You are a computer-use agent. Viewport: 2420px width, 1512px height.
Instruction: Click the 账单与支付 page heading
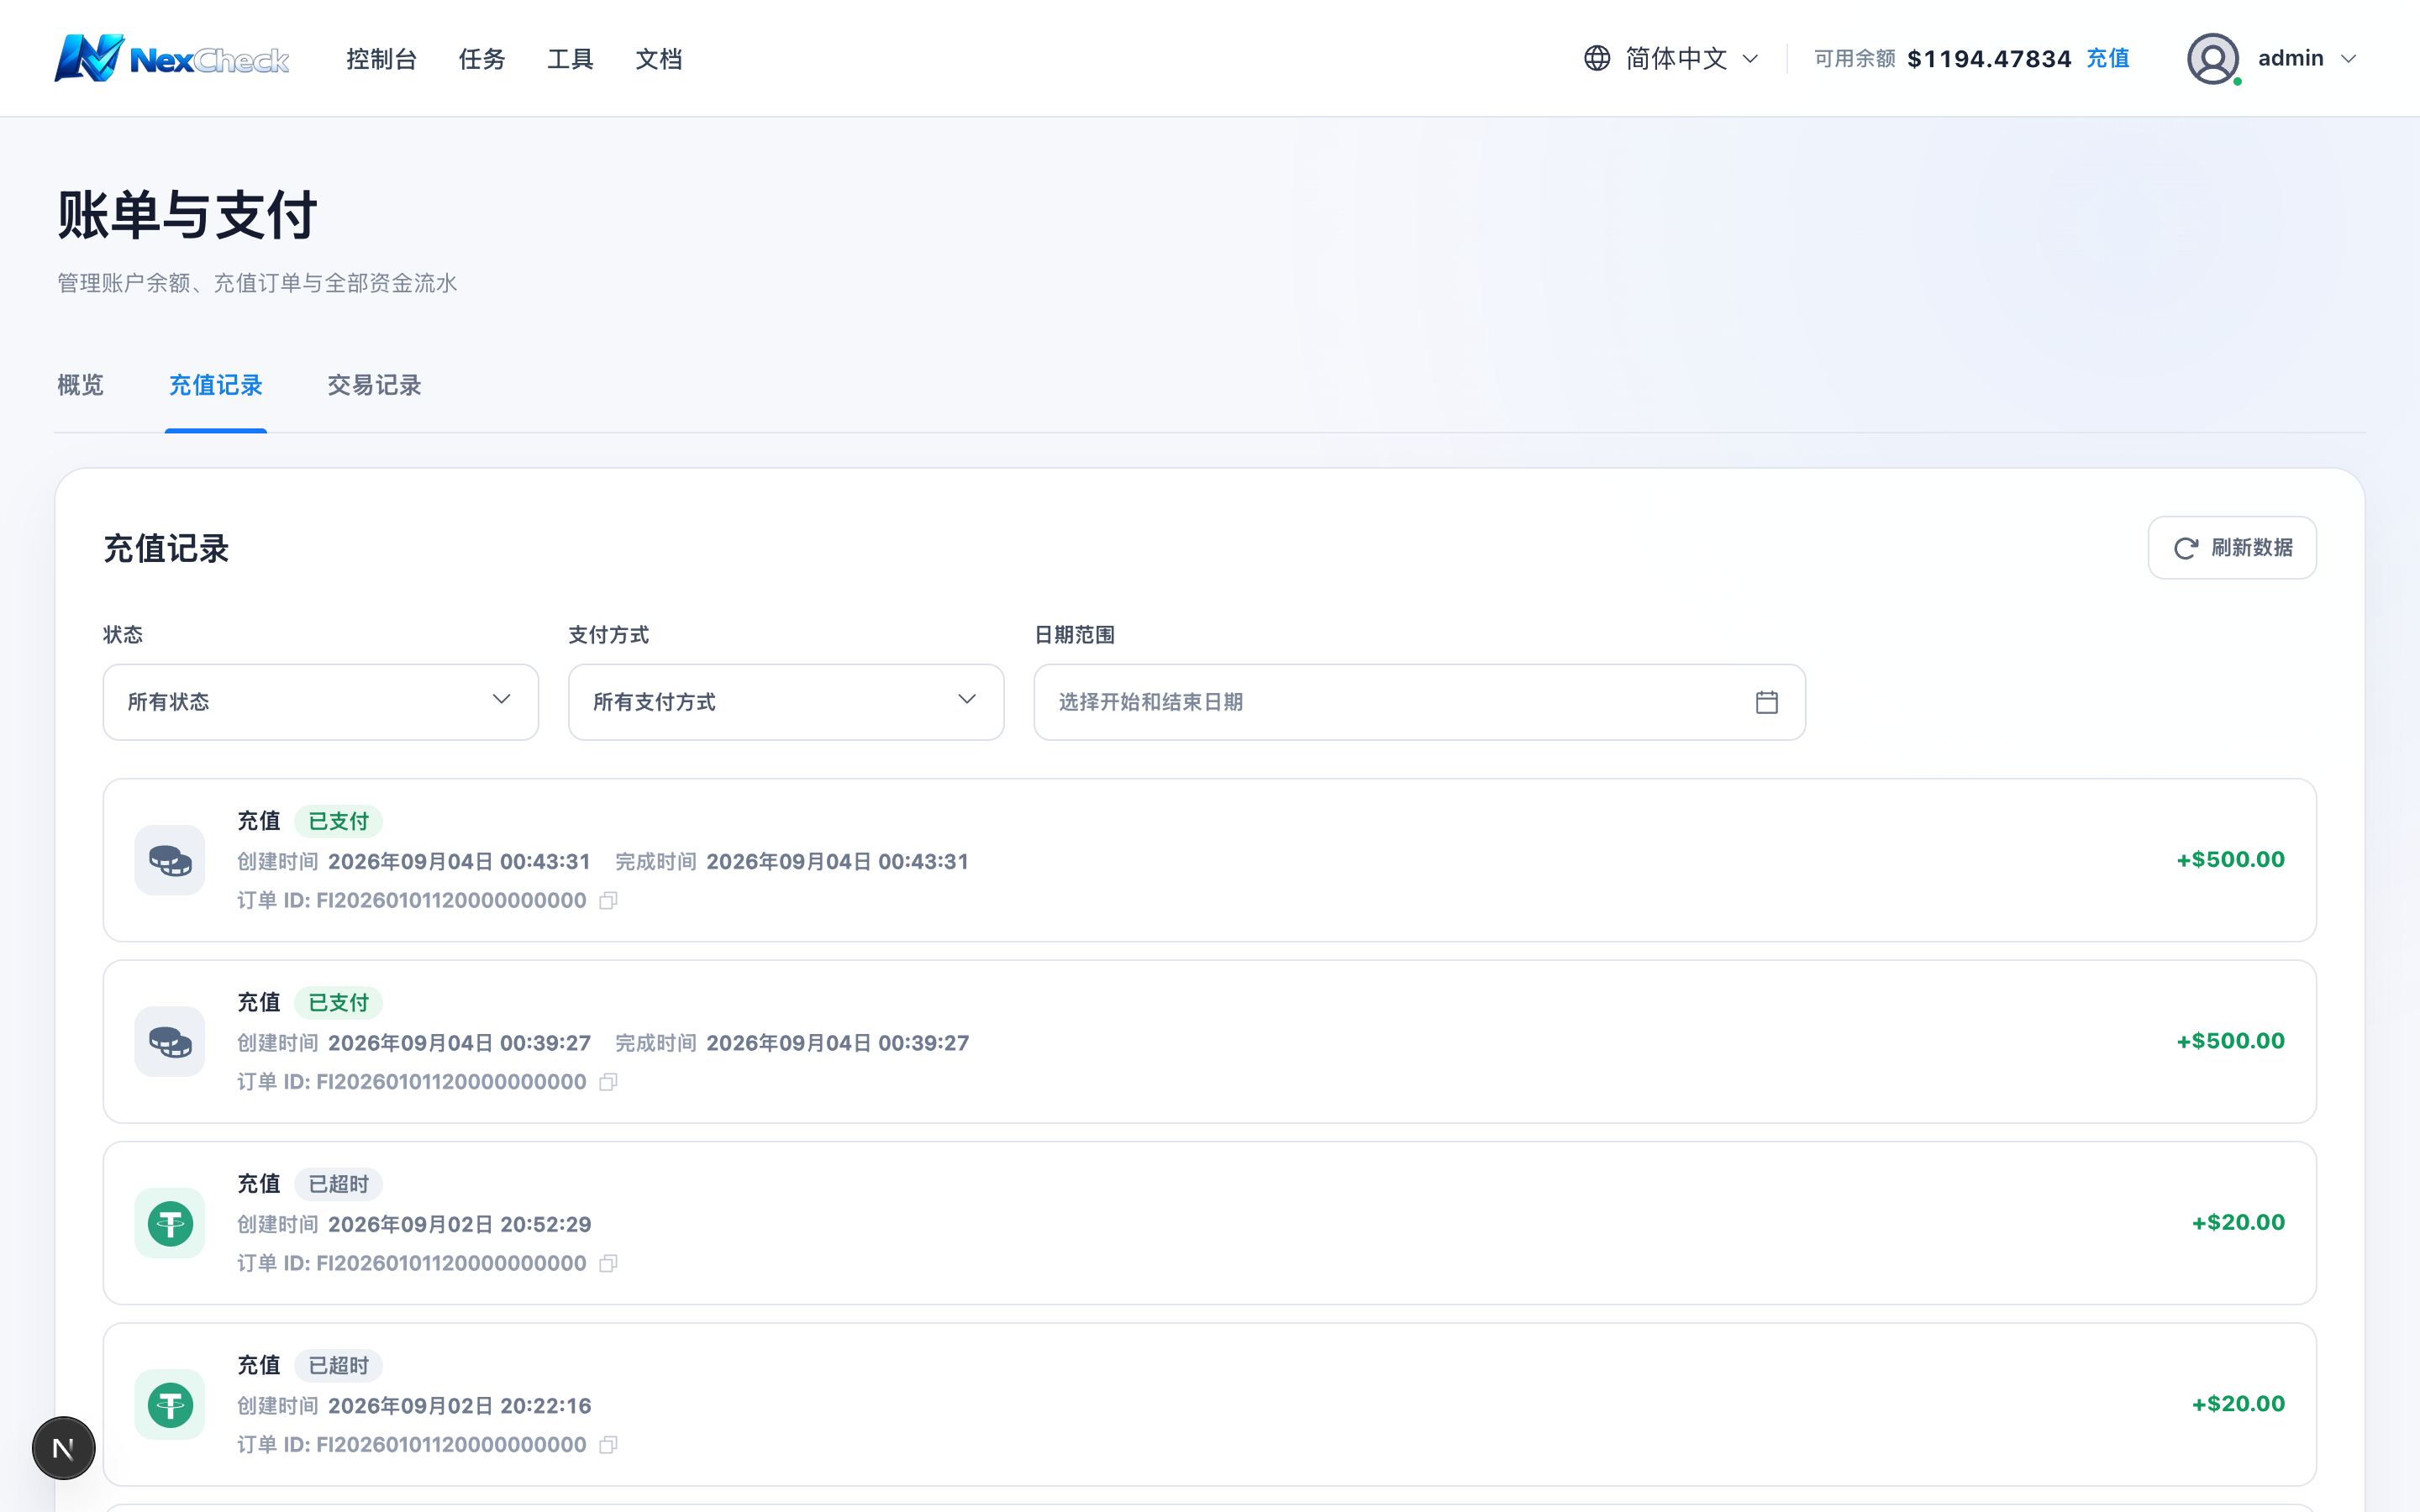pos(187,215)
